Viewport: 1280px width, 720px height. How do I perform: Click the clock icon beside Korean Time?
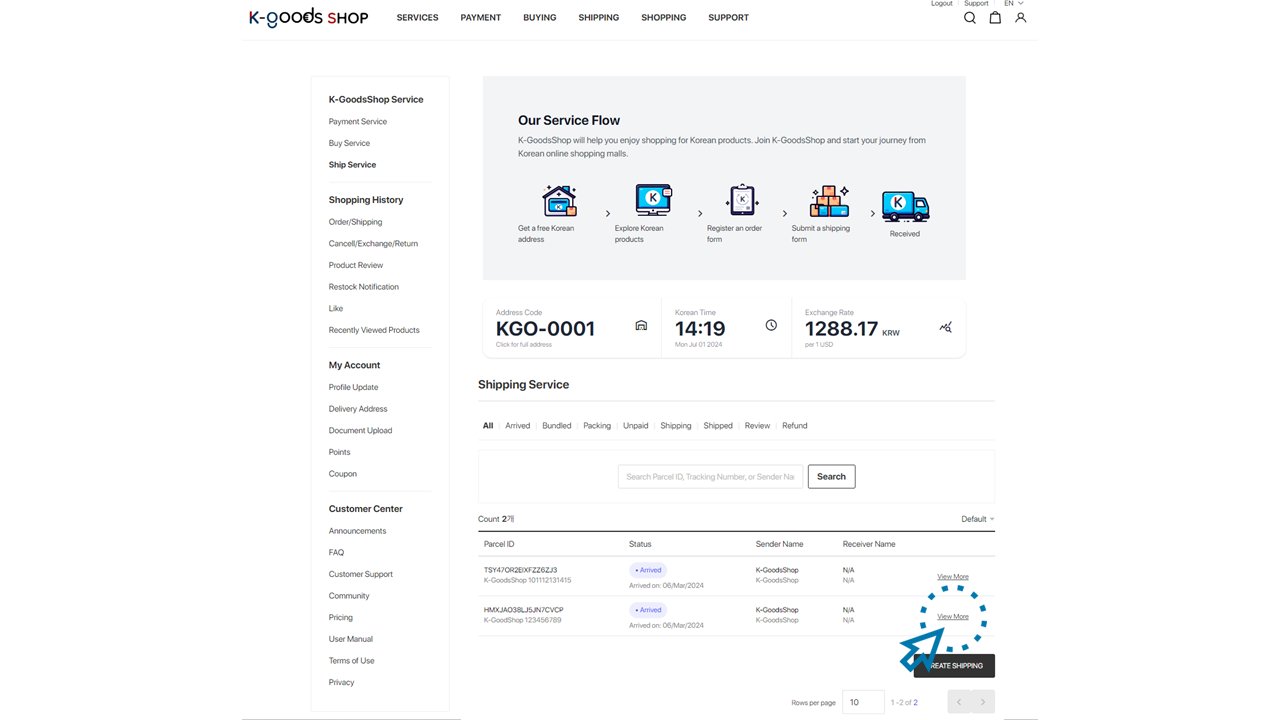tap(771, 325)
